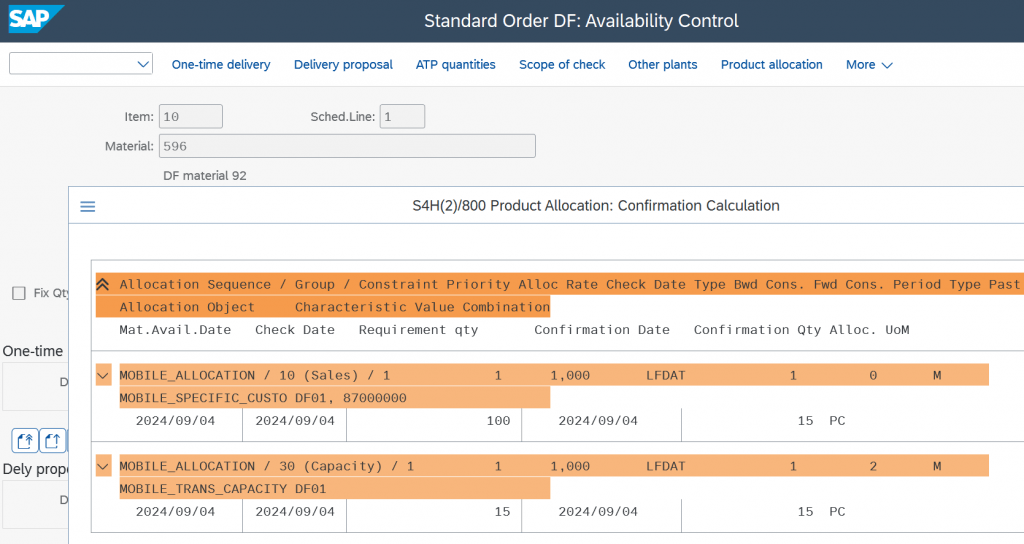The image size is (1024, 544).
Task: Select MOBILE_SPECIFIC_CUSTO DF01, 87000000 row
Action: (x=334, y=398)
